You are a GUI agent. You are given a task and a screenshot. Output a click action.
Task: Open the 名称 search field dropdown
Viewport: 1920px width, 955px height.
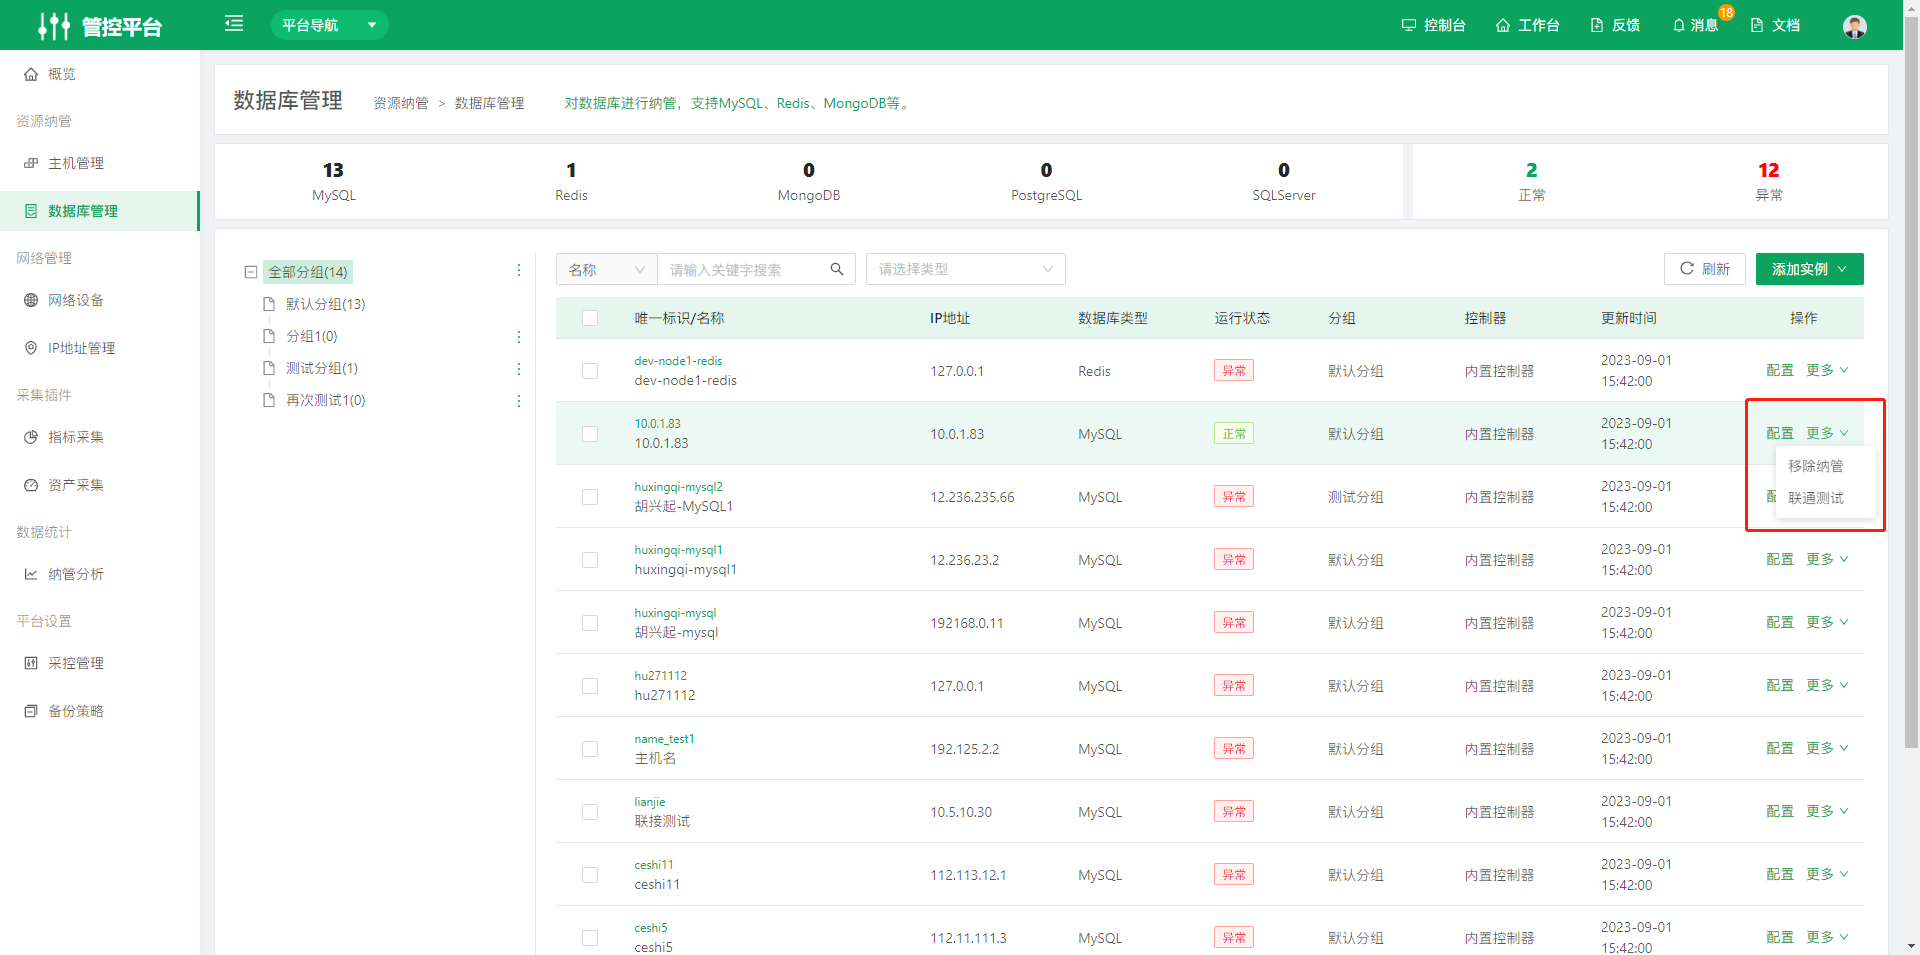(607, 269)
